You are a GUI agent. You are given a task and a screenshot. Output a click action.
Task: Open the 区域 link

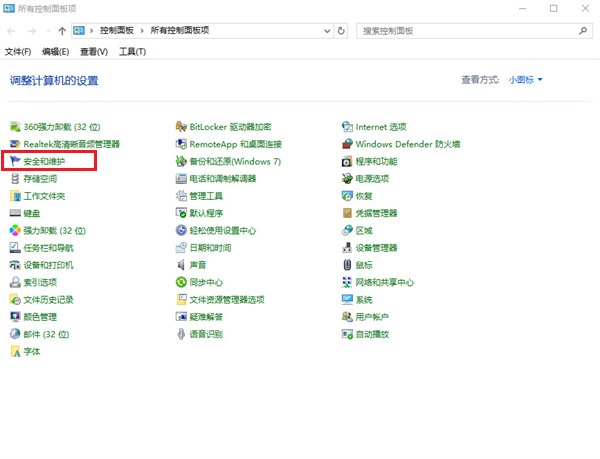pyautogui.click(x=364, y=231)
